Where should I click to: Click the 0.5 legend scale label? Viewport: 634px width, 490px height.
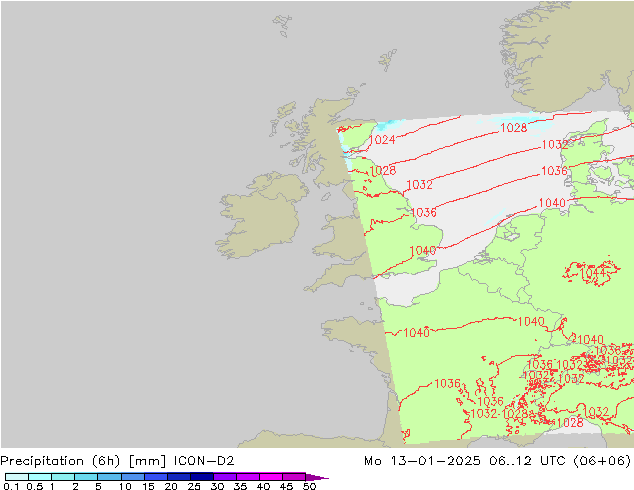tap(35, 486)
